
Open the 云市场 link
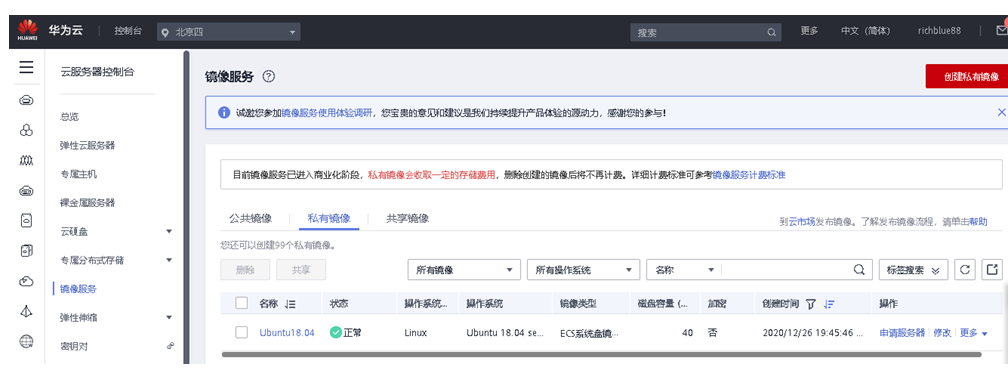(802, 221)
